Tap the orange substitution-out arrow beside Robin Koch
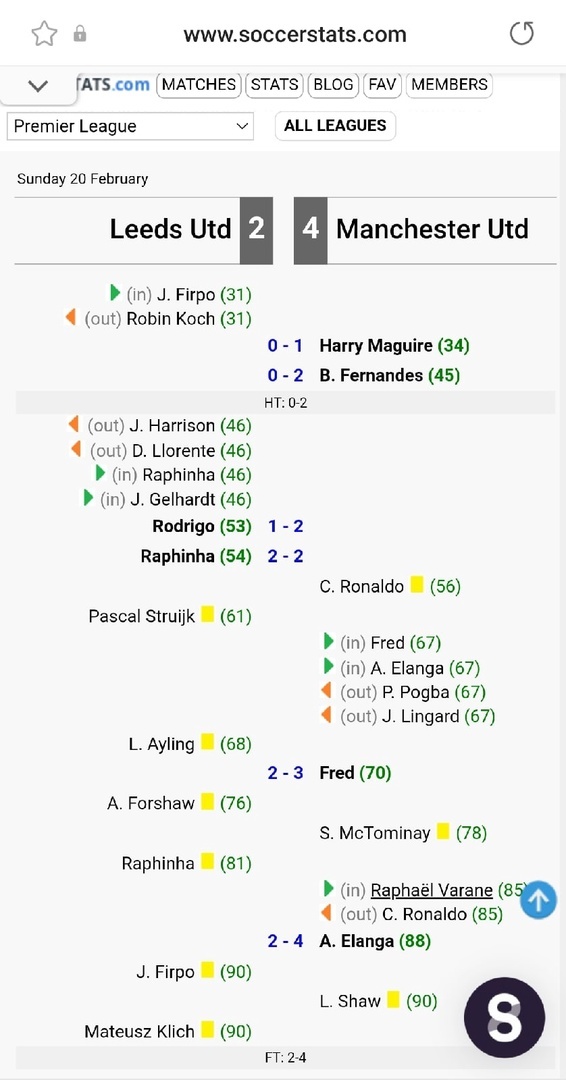This screenshot has width=566, height=1080. coord(70,318)
